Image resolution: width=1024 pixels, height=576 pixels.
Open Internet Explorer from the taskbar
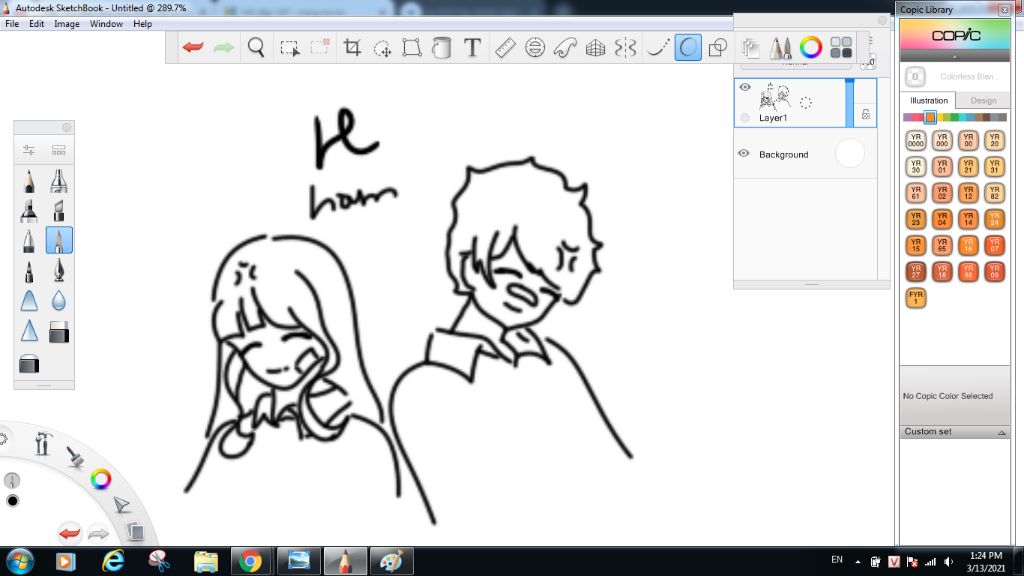[x=114, y=561]
